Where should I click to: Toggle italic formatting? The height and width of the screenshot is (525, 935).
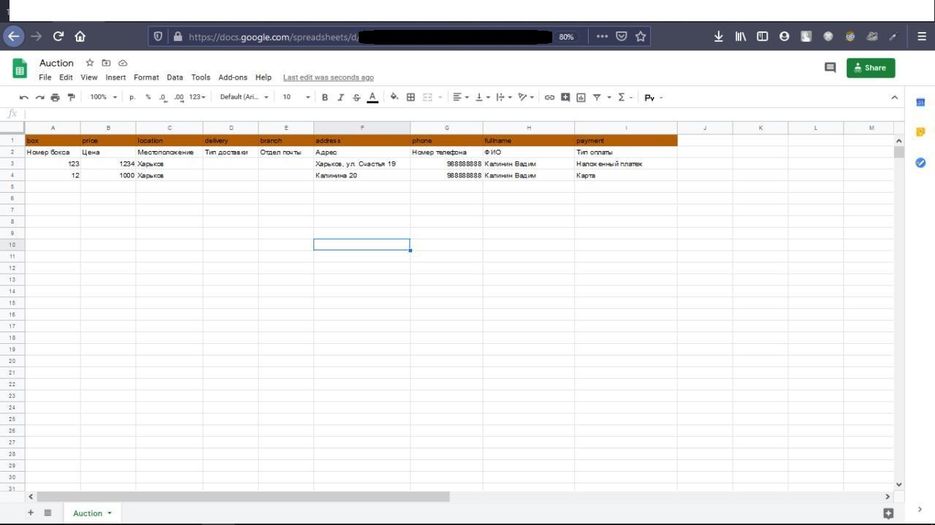pyautogui.click(x=340, y=97)
